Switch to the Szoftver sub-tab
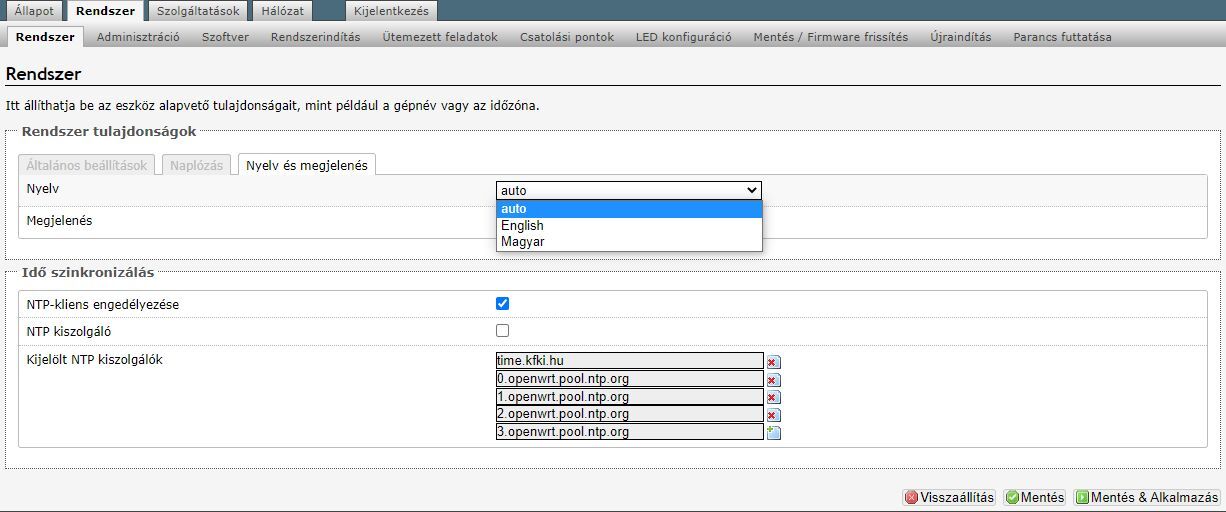 tap(225, 37)
